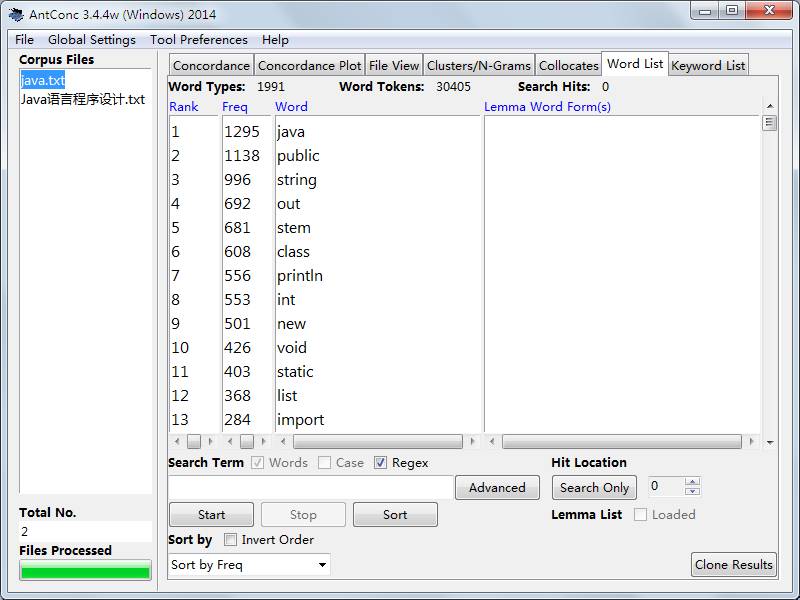
Task: Click the Clone Results button
Action: tap(734, 565)
